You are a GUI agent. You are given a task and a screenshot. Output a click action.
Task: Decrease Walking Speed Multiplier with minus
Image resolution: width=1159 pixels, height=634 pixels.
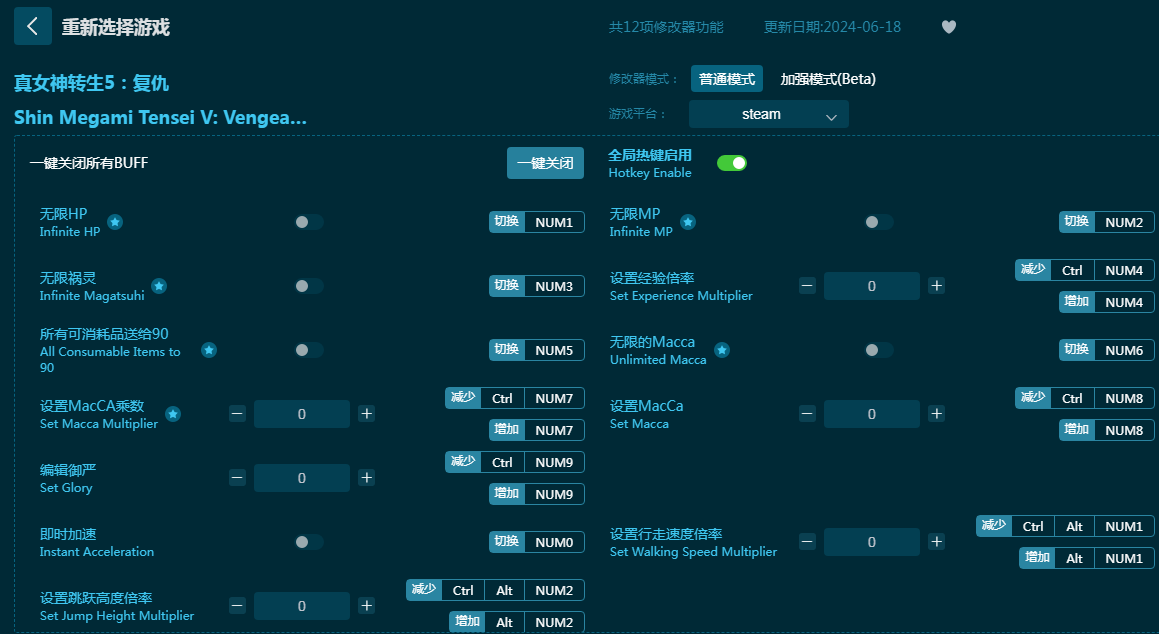point(807,542)
